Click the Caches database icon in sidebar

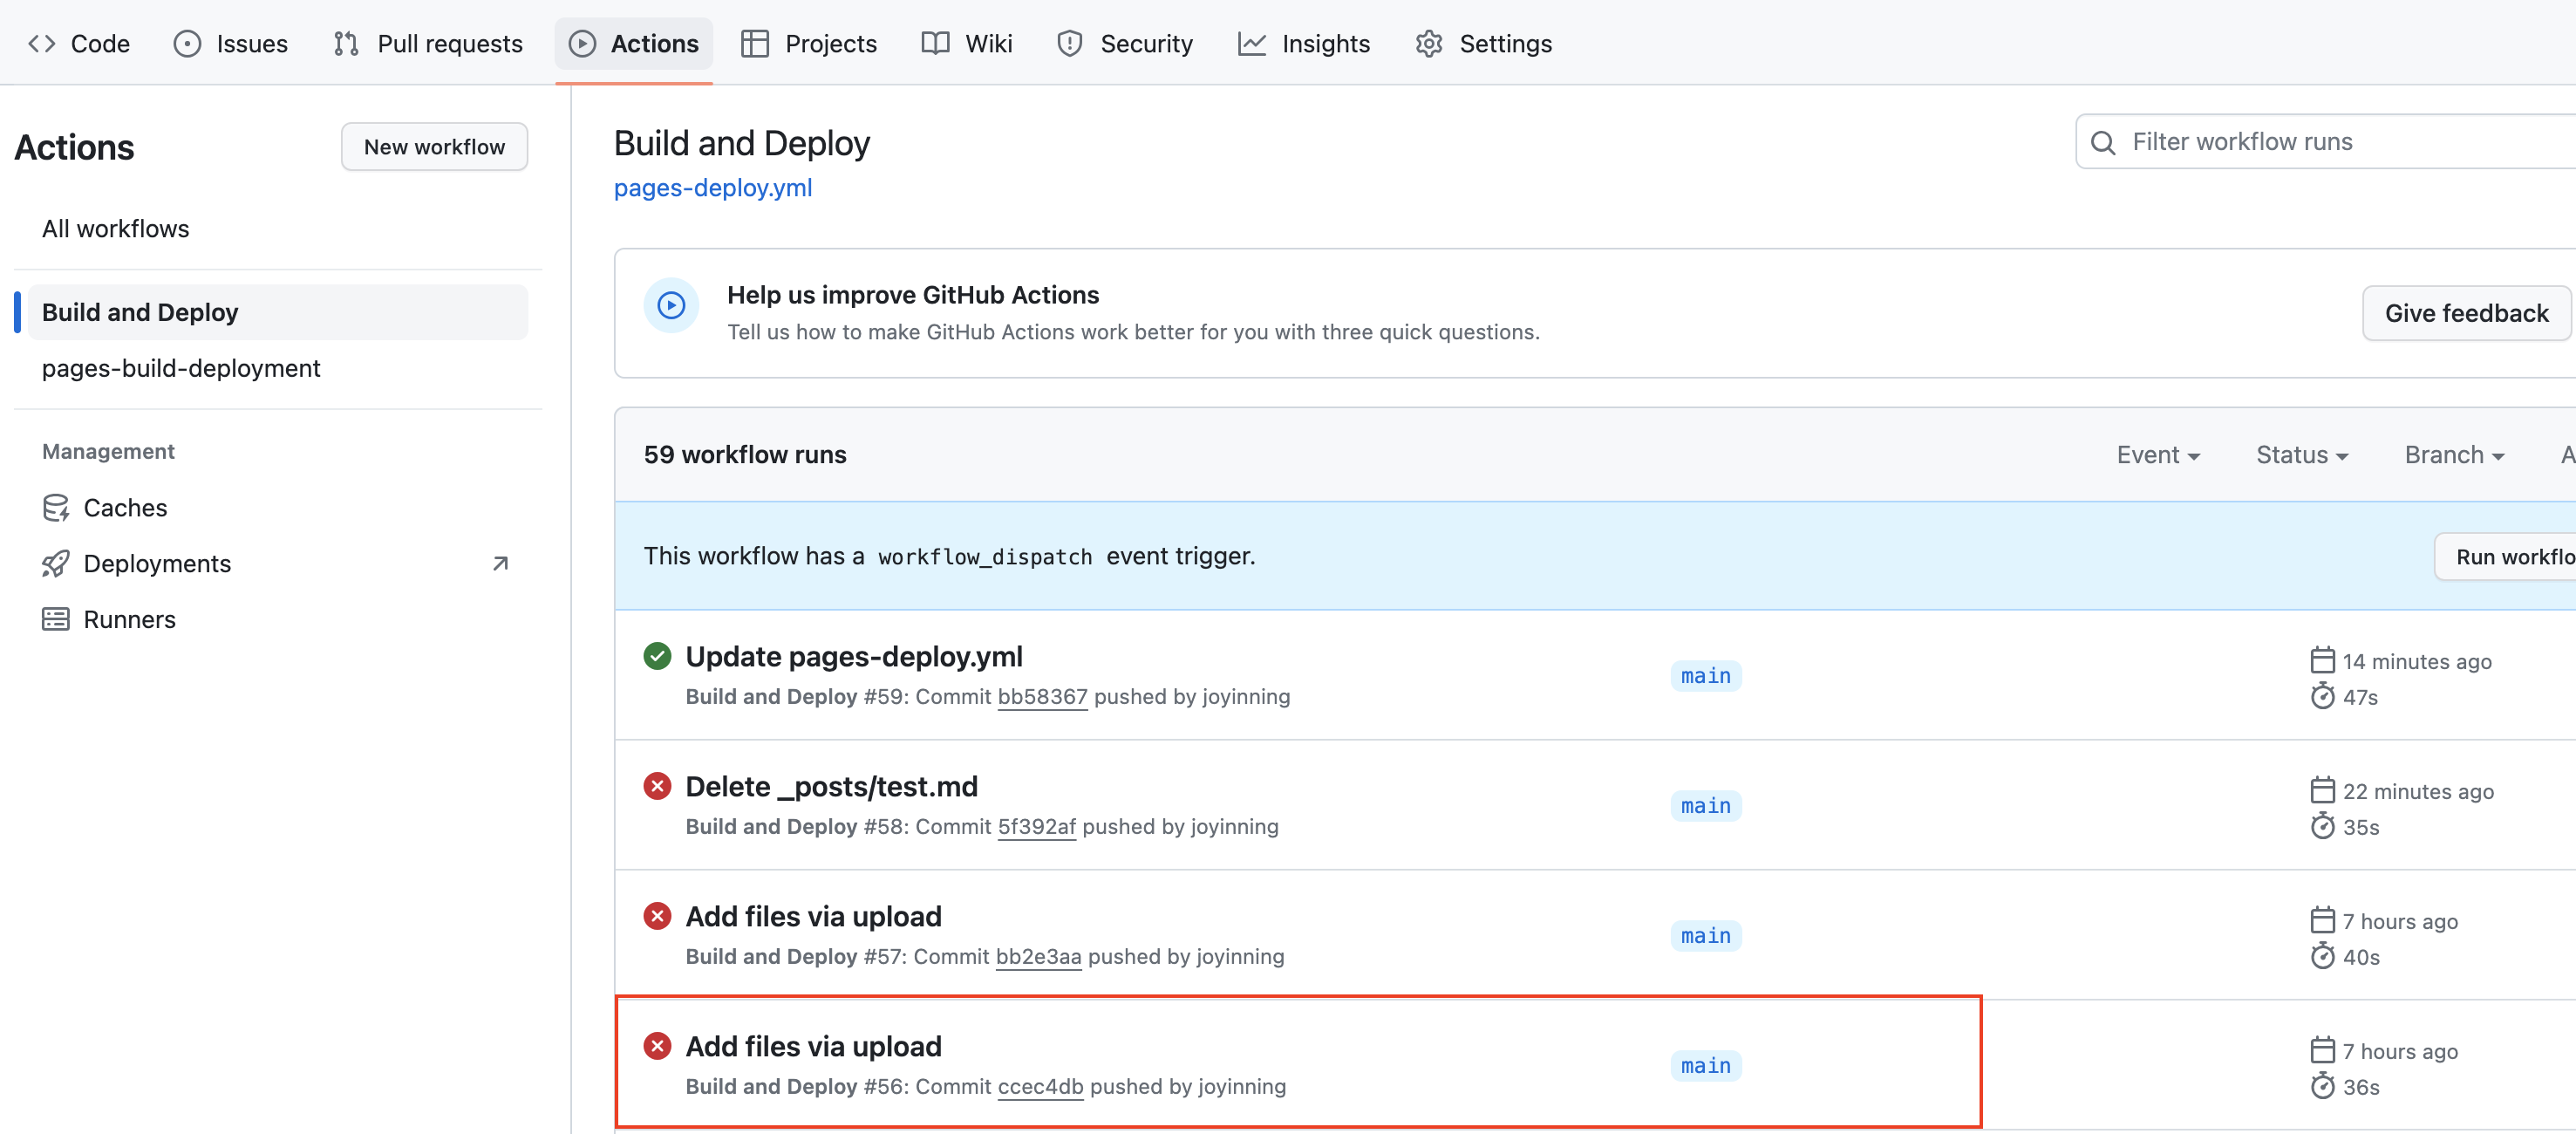(56, 508)
